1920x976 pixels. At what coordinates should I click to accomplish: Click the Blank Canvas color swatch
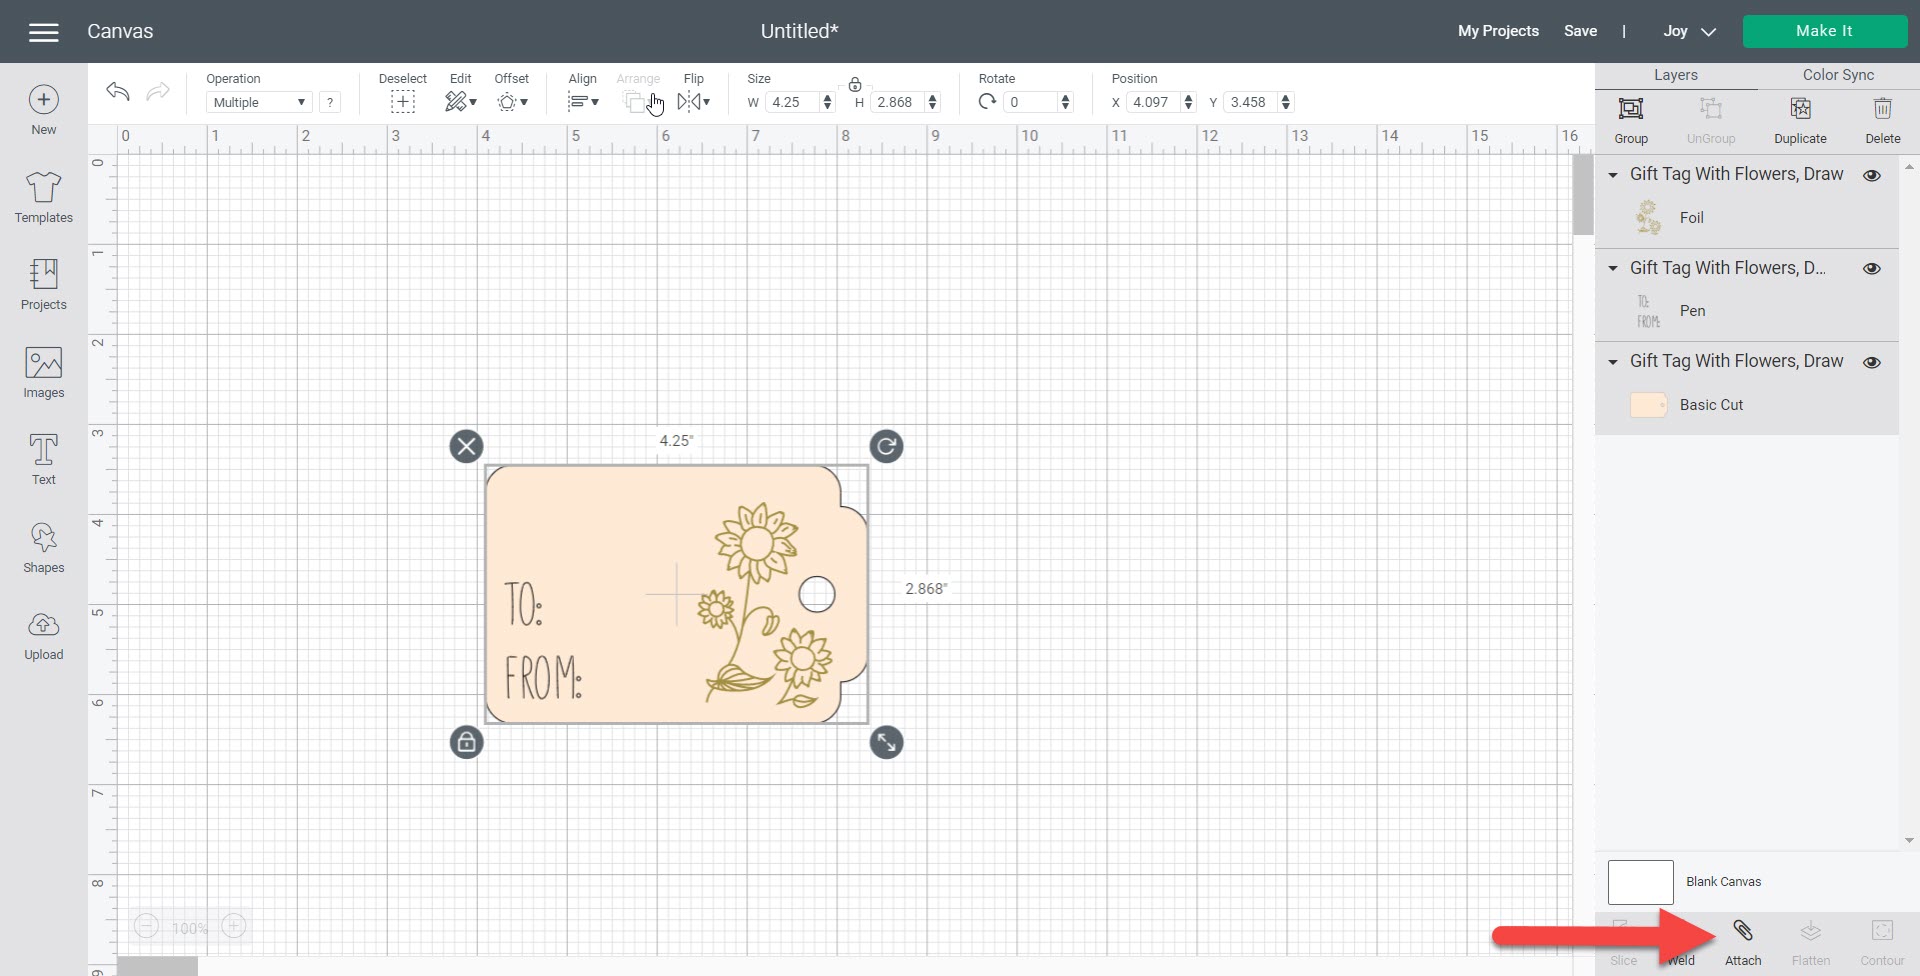[1640, 882]
